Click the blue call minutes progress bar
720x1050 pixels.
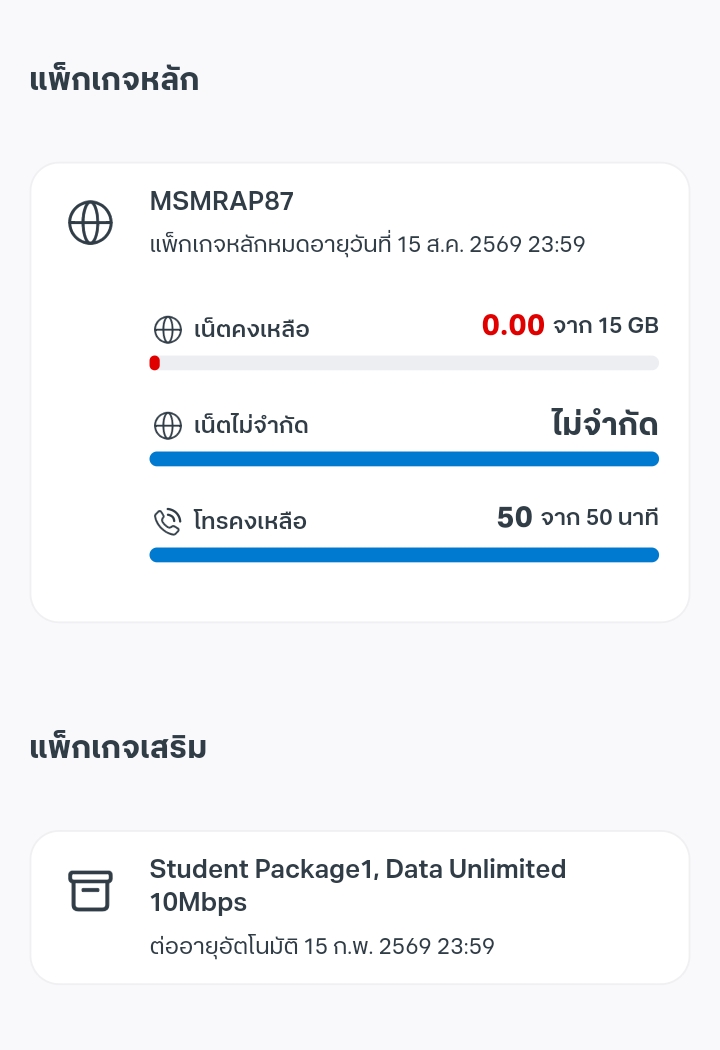pyautogui.click(x=403, y=555)
